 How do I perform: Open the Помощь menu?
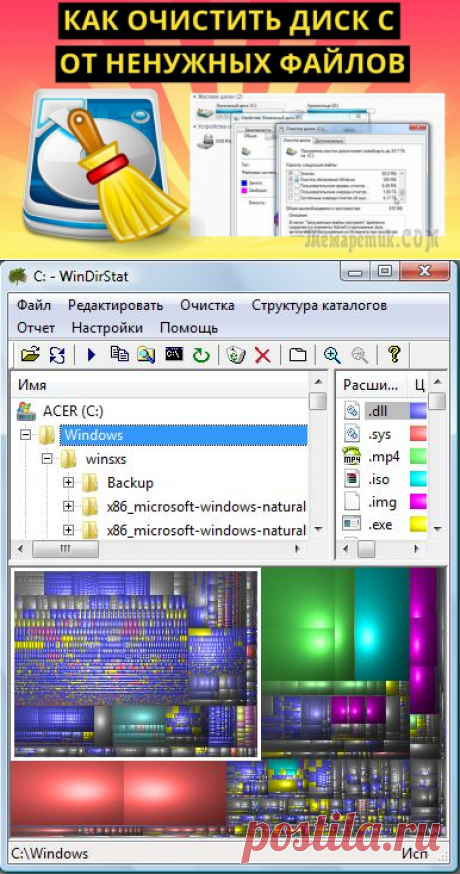click(x=188, y=328)
